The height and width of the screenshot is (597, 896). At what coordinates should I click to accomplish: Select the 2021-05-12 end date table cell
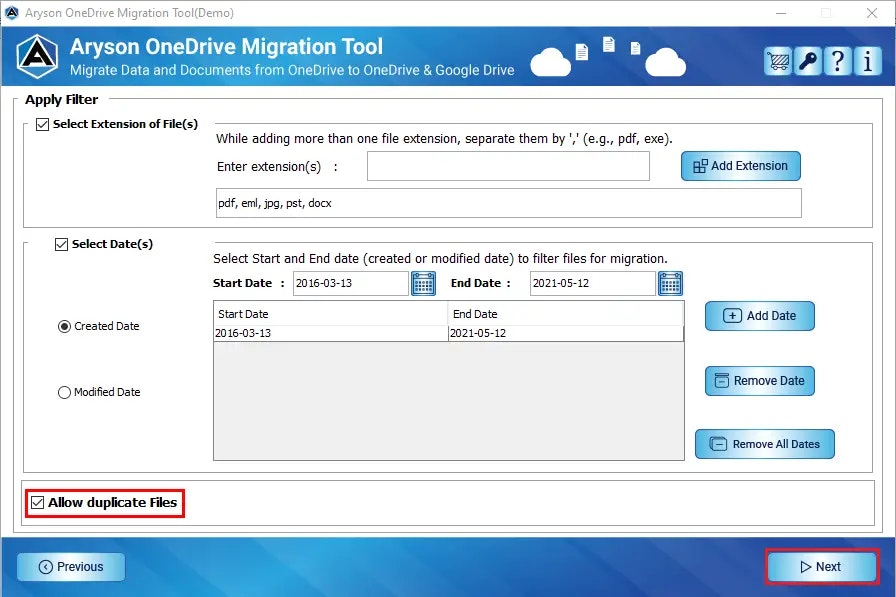click(566, 334)
